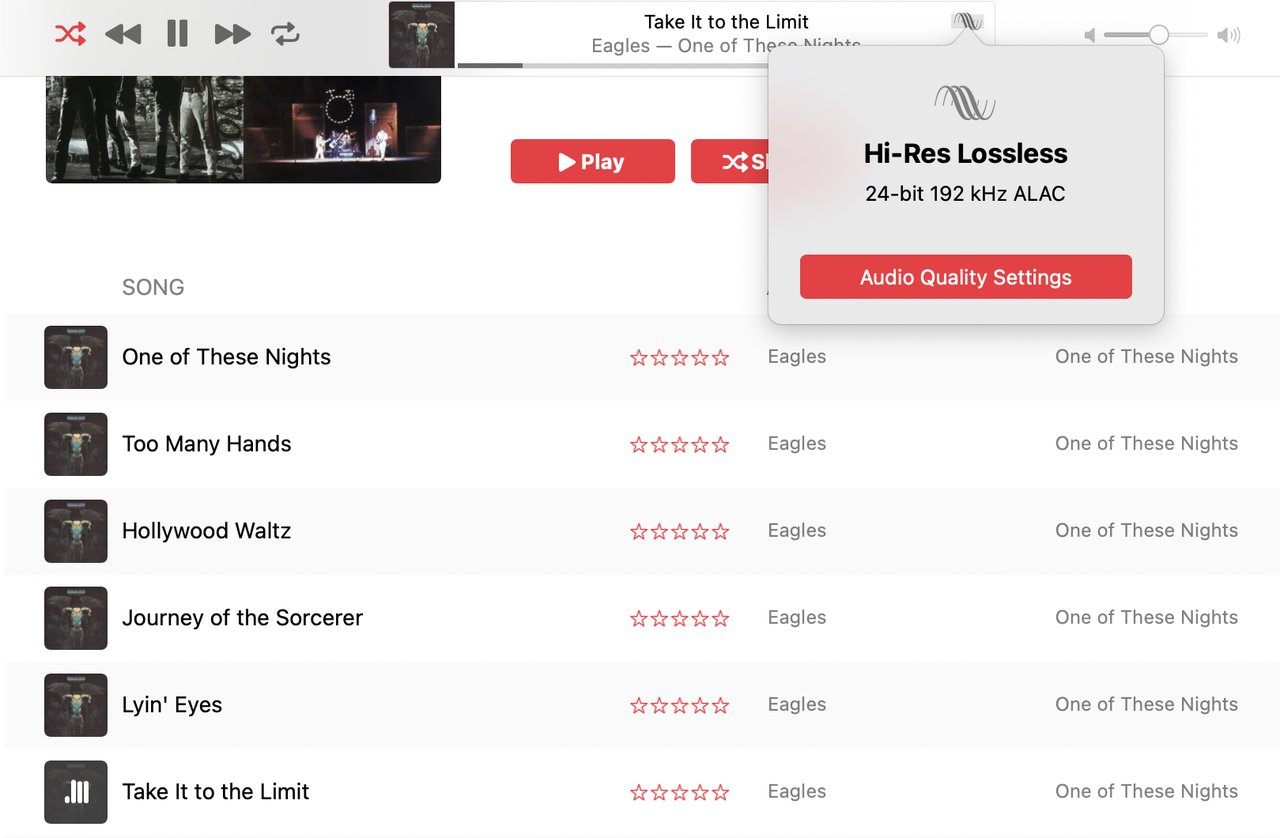Image resolution: width=1280 pixels, height=838 pixels.
Task: Open Eagles artist link for Journey of the Sorcerer
Action: point(796,618)
